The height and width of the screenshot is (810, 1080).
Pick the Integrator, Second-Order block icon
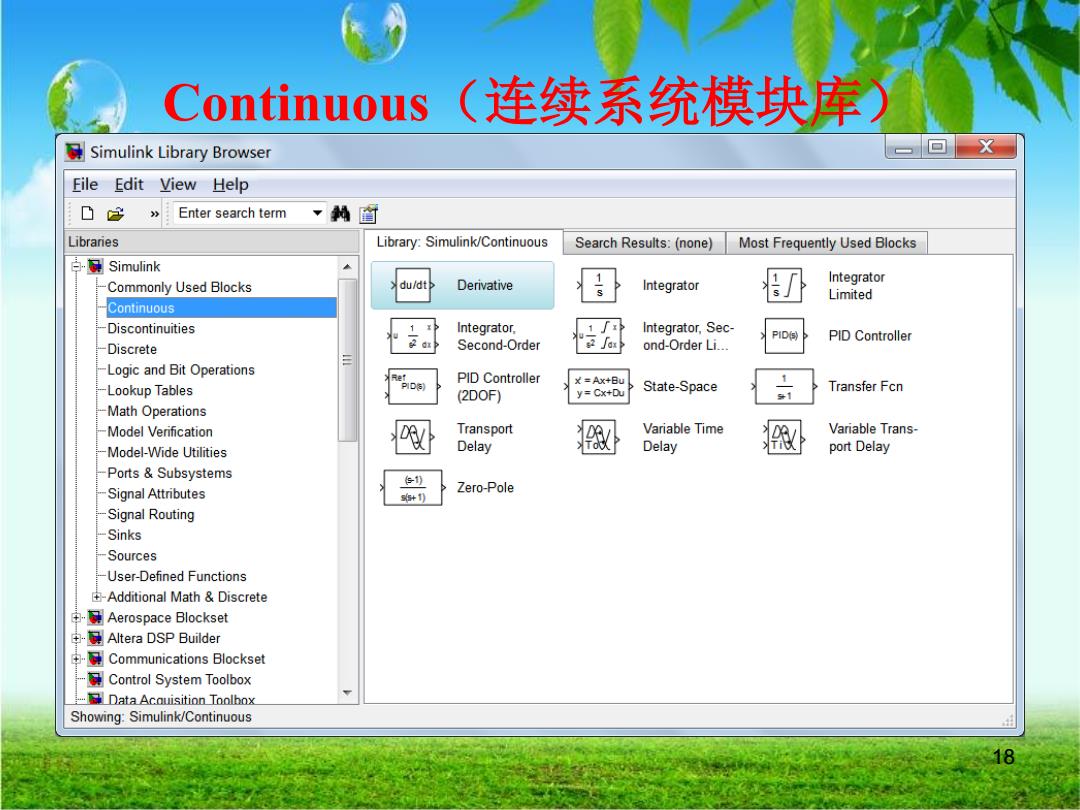413,335
